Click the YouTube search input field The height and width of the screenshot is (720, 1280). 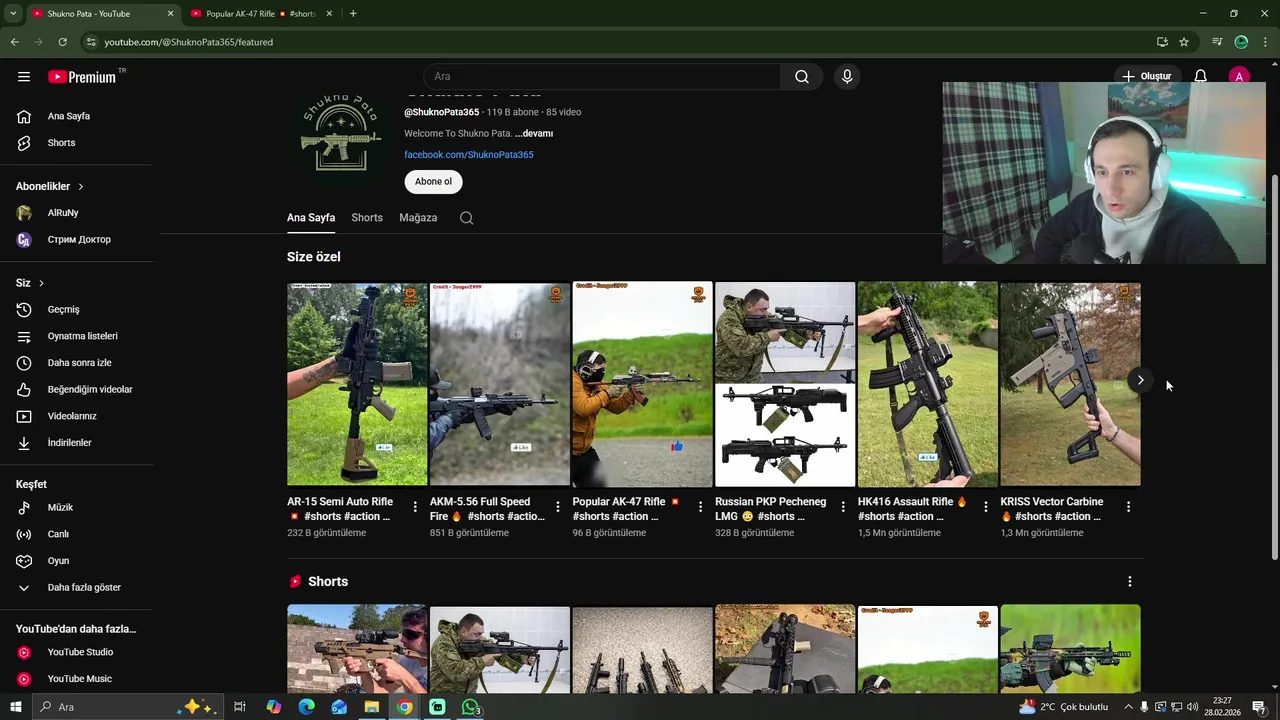click(x=602, y=76)
